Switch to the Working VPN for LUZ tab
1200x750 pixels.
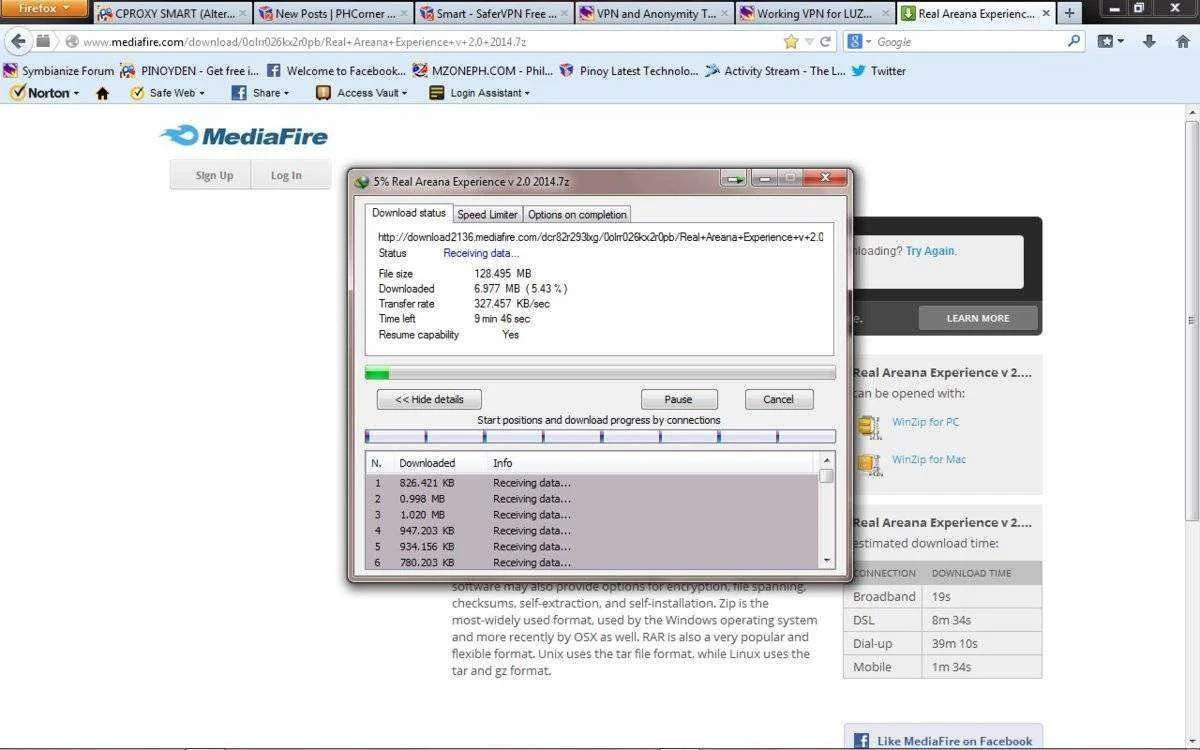pyautogui.click(x=813, y=14)
